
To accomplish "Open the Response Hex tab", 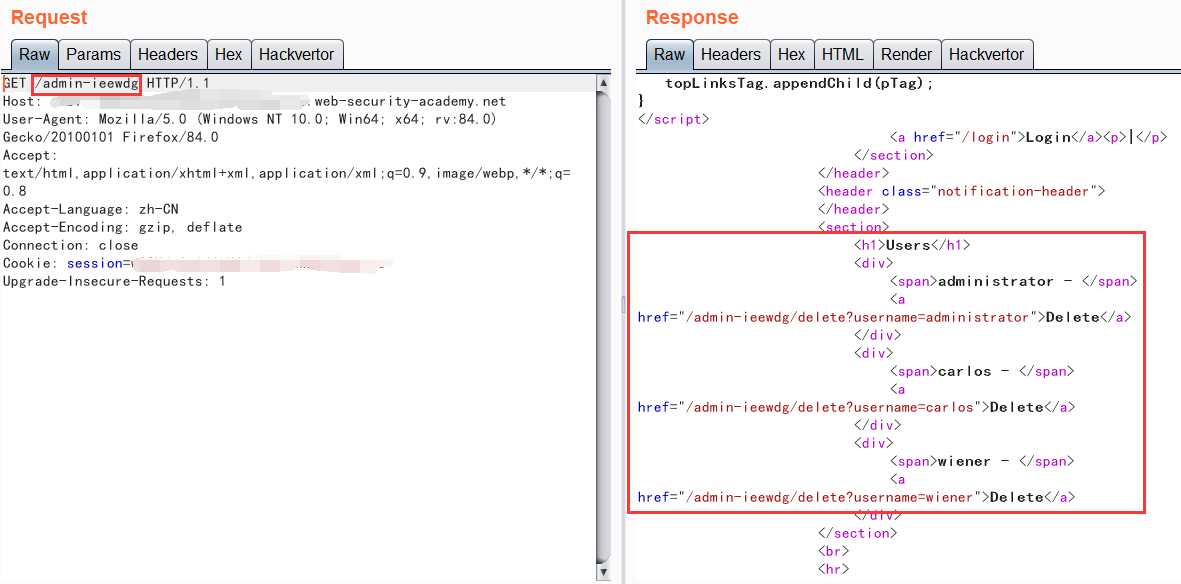I will point(791,55).
